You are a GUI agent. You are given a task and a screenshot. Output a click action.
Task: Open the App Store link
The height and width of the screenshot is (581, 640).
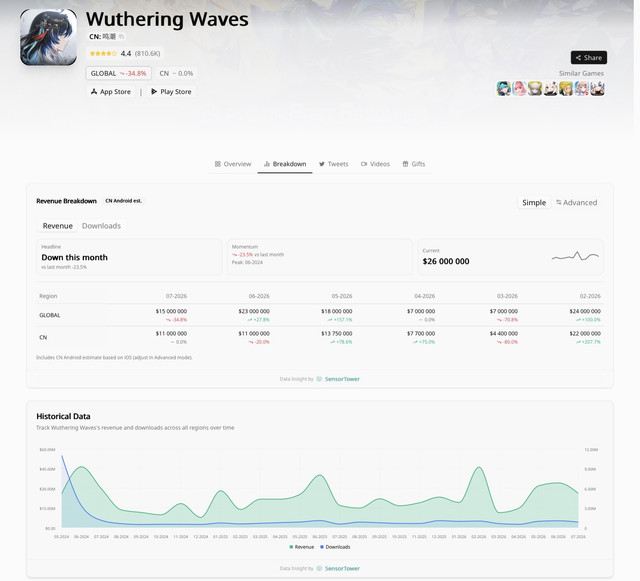tap(111, 92)
